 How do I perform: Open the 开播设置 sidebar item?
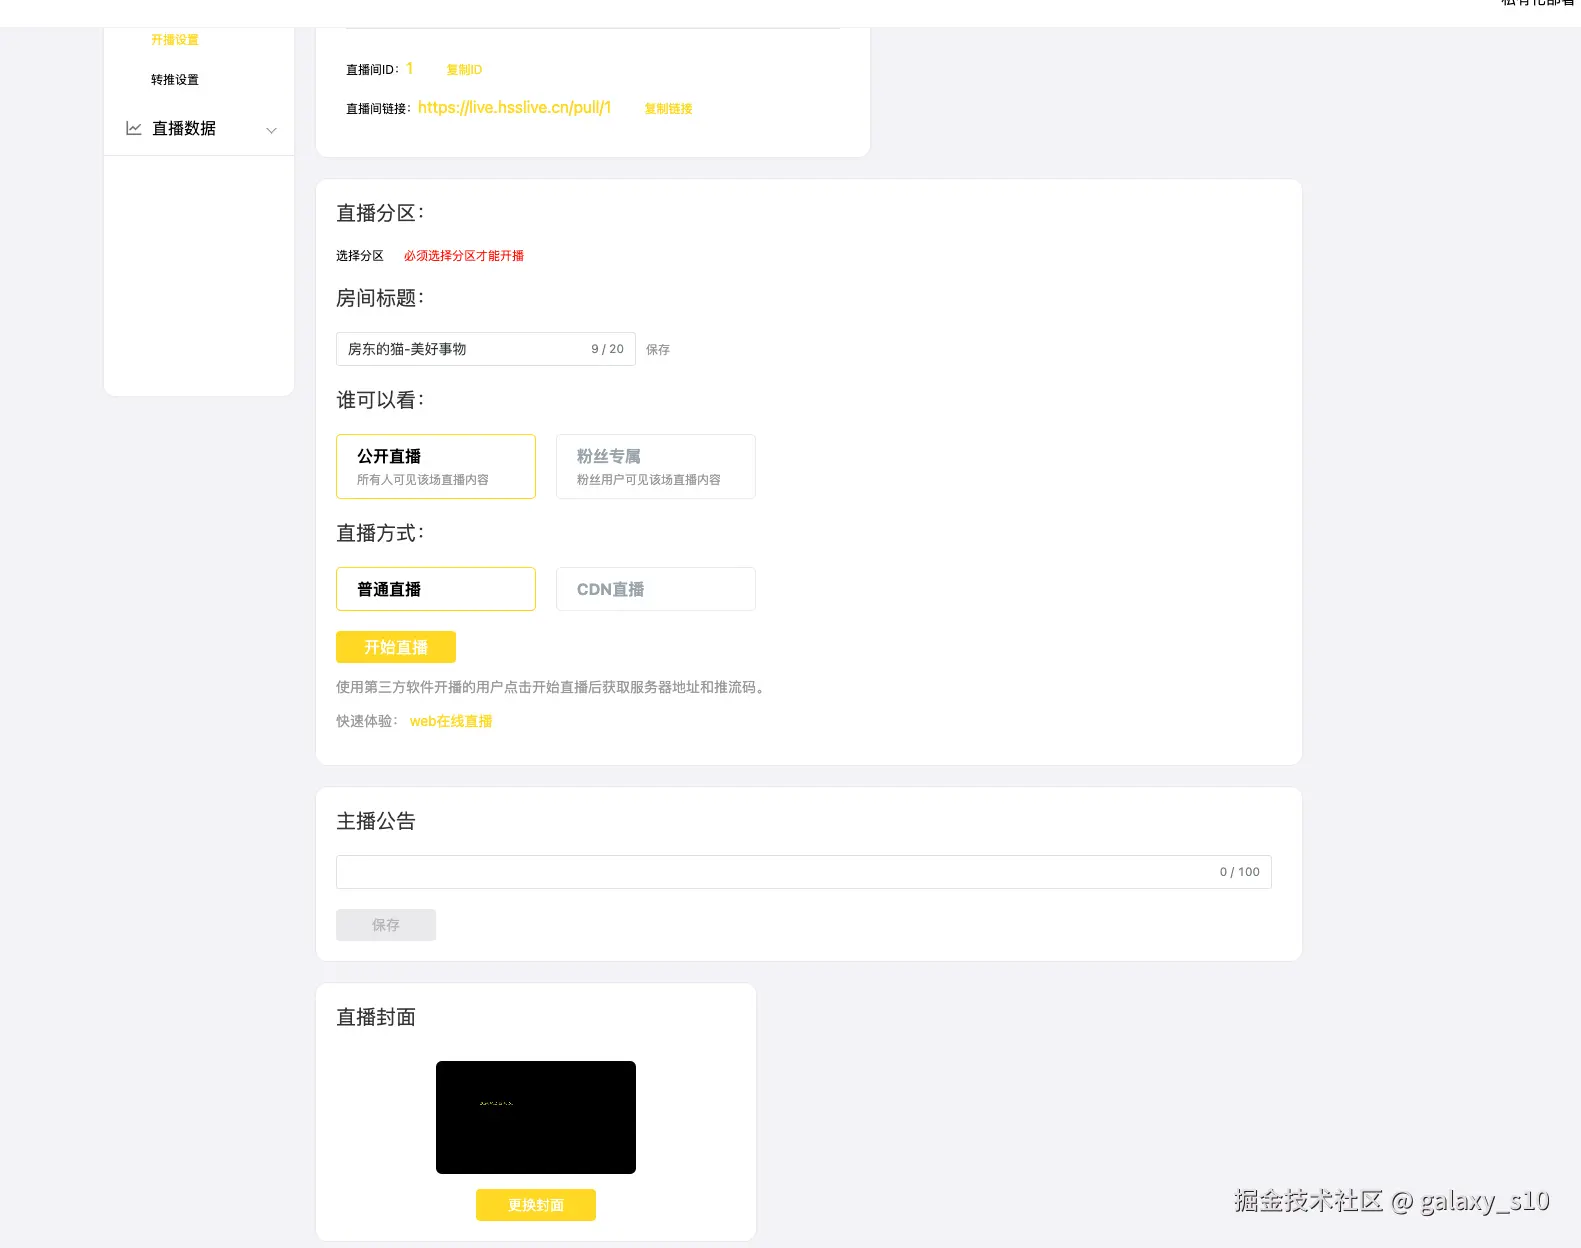tap(175, 40)
